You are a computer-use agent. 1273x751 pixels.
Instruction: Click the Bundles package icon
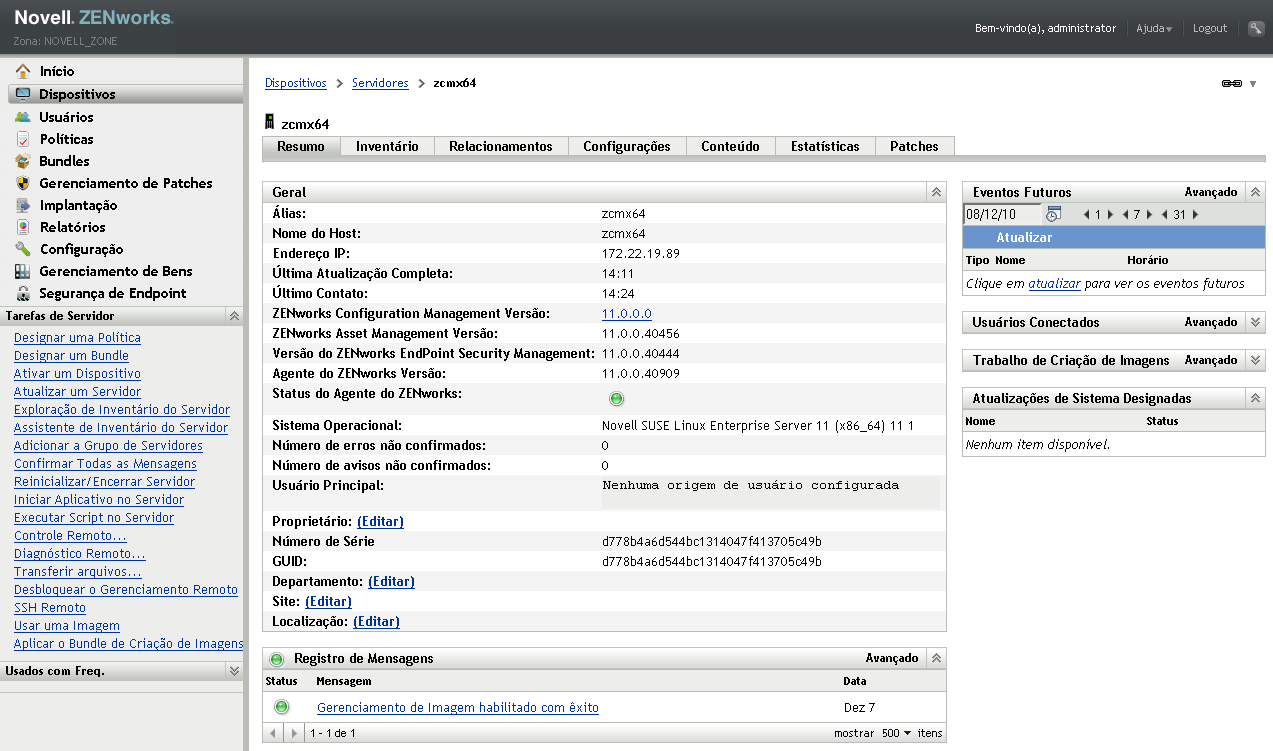point(22,161)
